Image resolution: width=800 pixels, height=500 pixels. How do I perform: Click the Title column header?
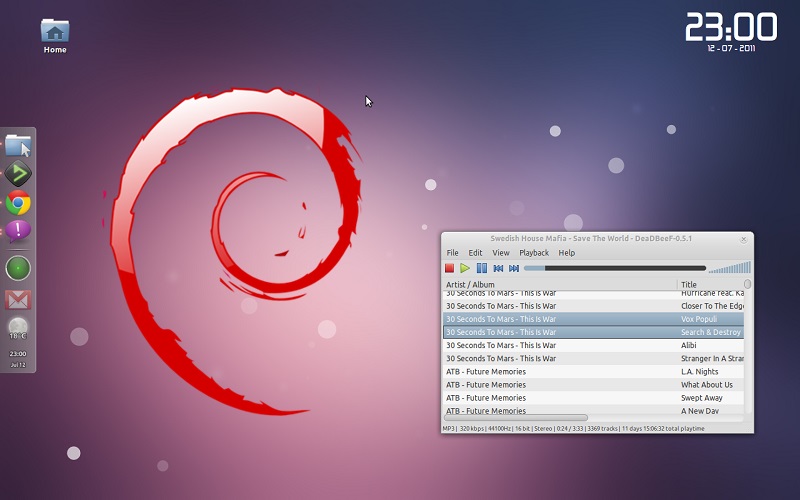[x=710, y=285]
